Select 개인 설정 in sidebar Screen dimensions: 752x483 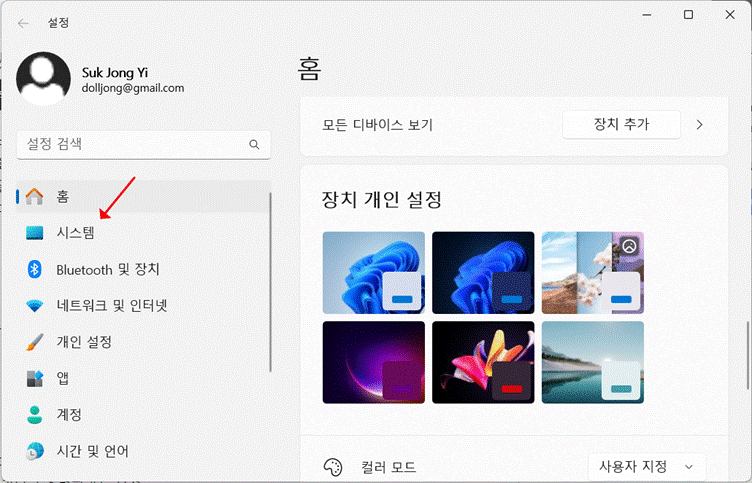pyautogui.click(x=144, y=342)
